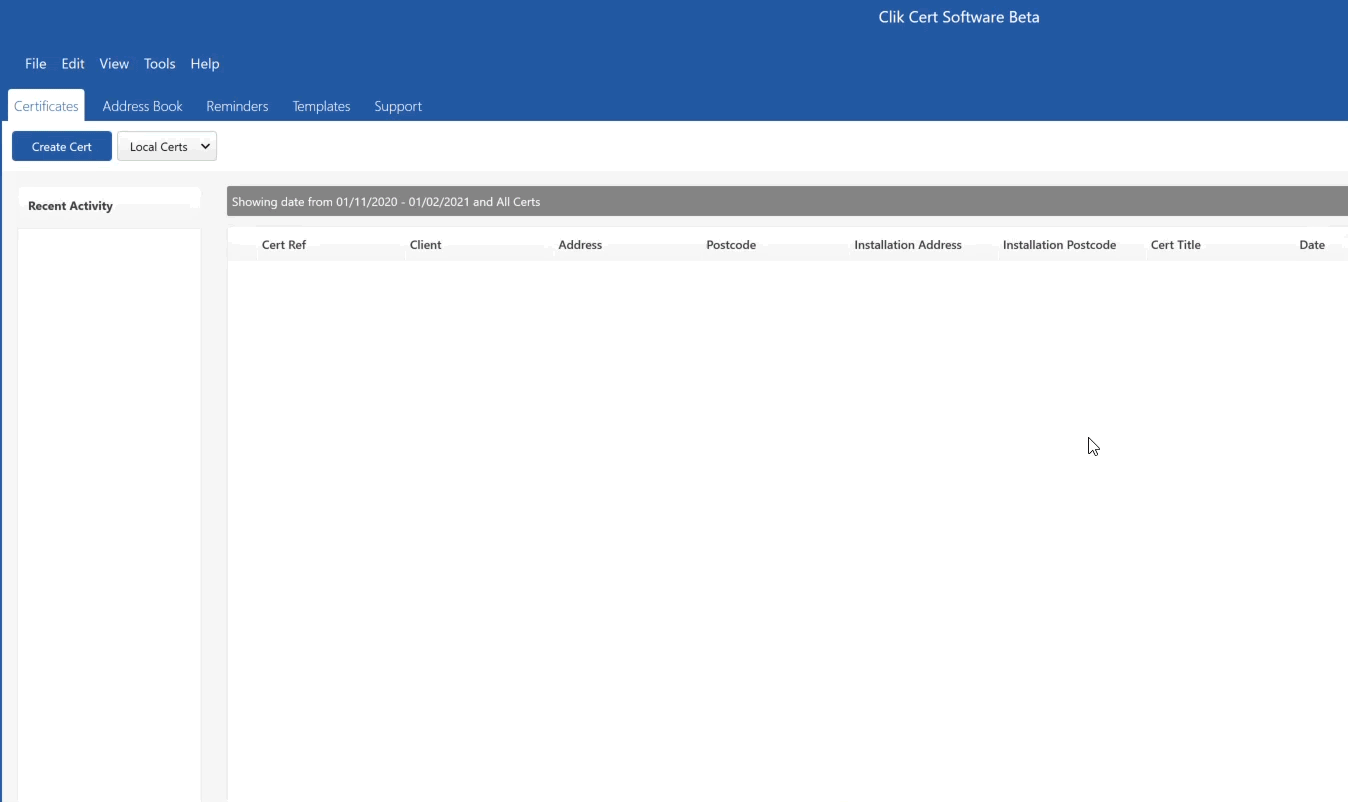Screen dimensions: 1348x802
Task: Switch to the Templates tab
Action: click(x=321, y=105)
